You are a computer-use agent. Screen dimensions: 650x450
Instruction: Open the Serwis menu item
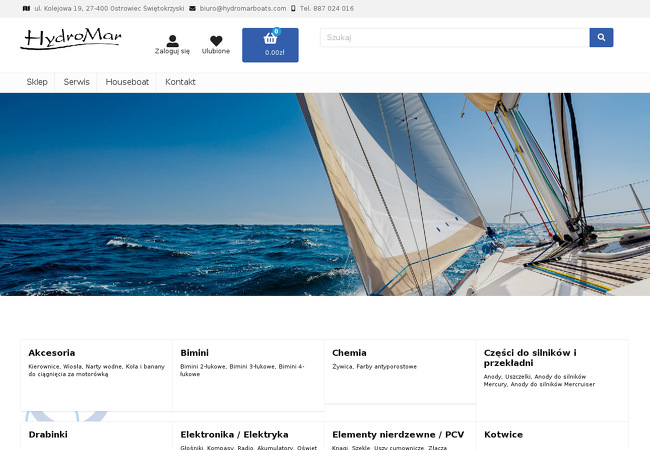[x=76, y=82]
